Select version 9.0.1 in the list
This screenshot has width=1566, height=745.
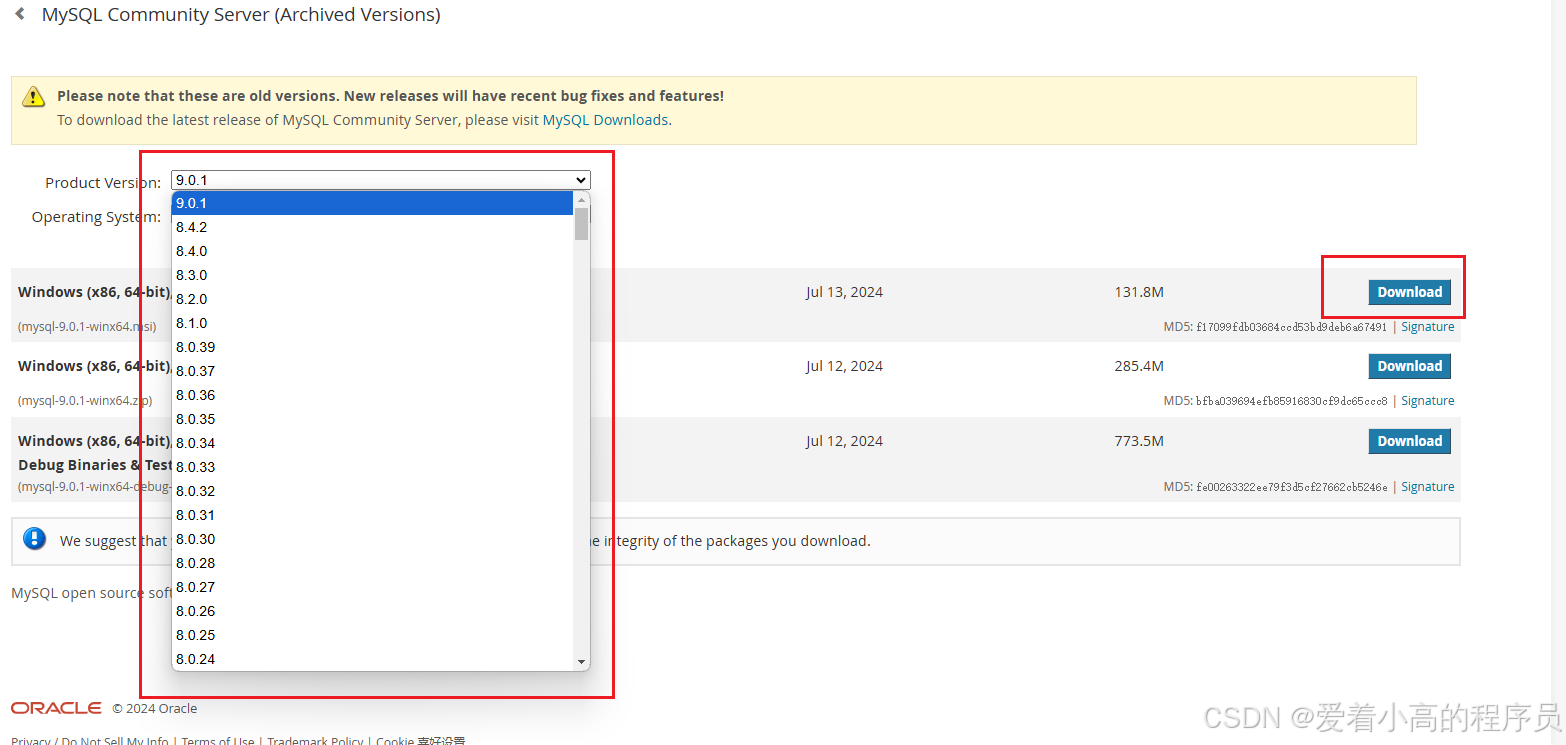pyautogui.click(x=372, y=203)
